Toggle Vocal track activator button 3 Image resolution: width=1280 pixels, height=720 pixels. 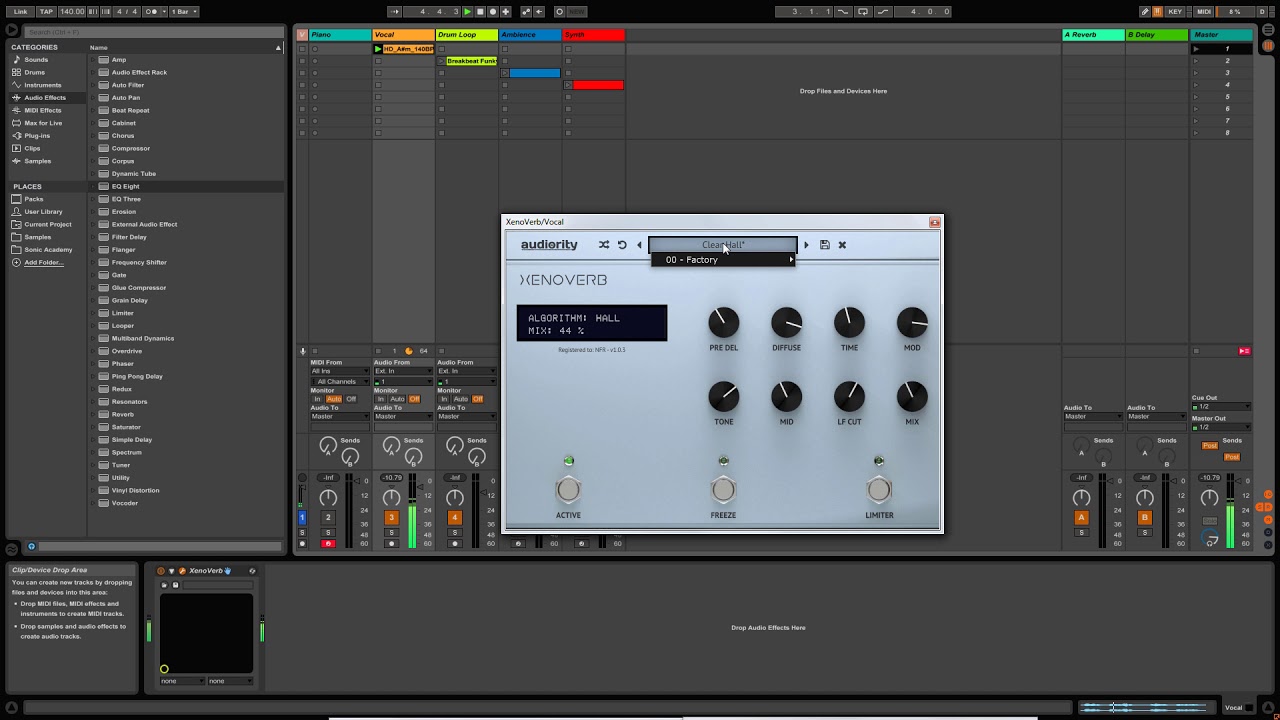tap(391, 517)
